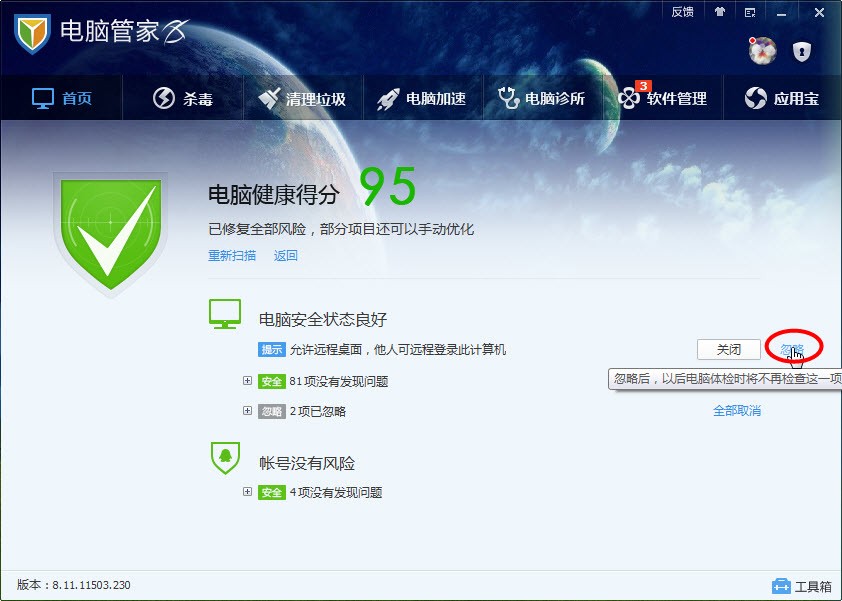
Task: Click the large green checkmark shield
Action: point(111,235)
